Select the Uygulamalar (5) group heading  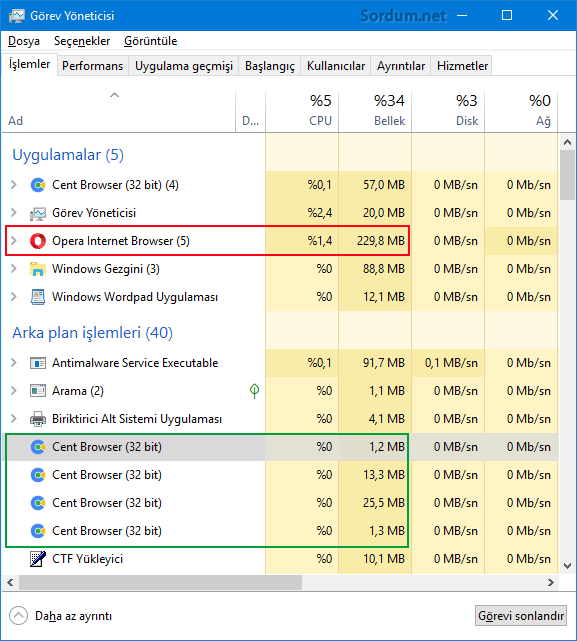click(68, 155)
